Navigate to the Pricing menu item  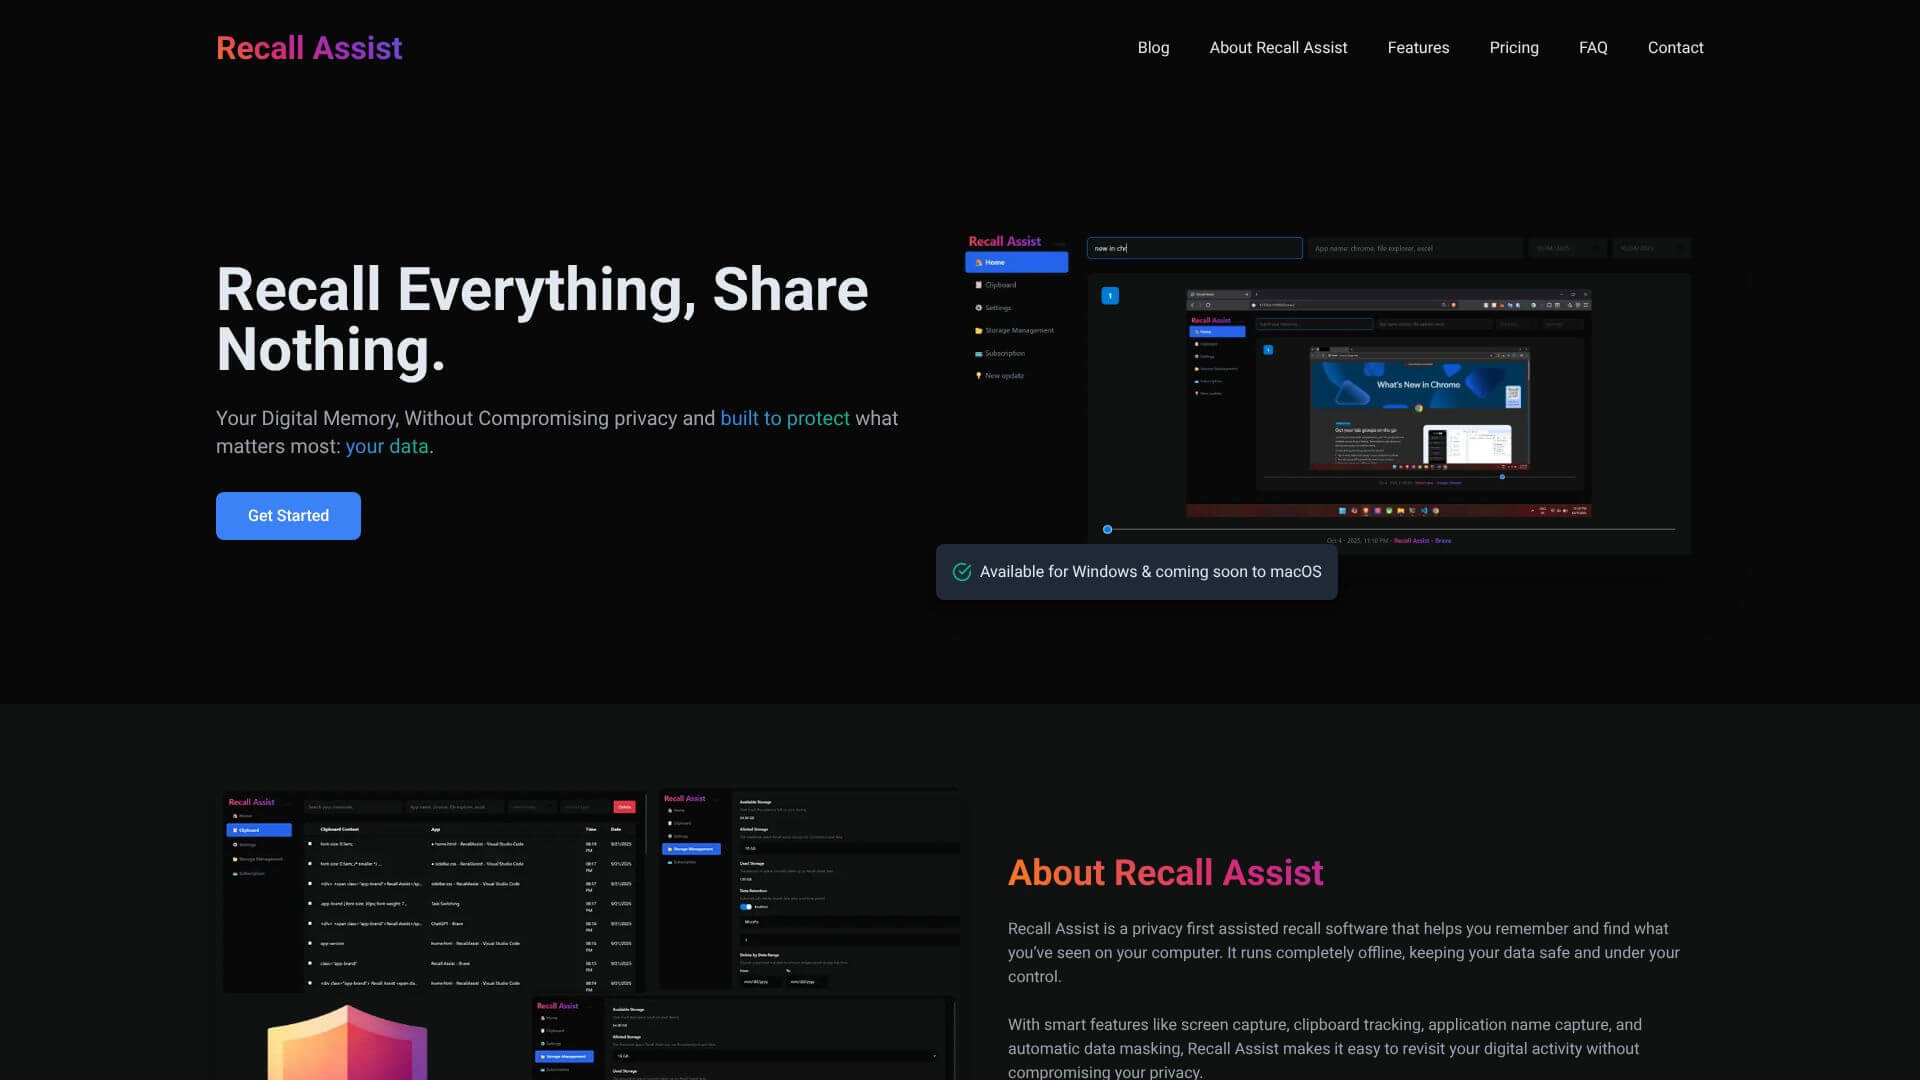point(1514,47)
